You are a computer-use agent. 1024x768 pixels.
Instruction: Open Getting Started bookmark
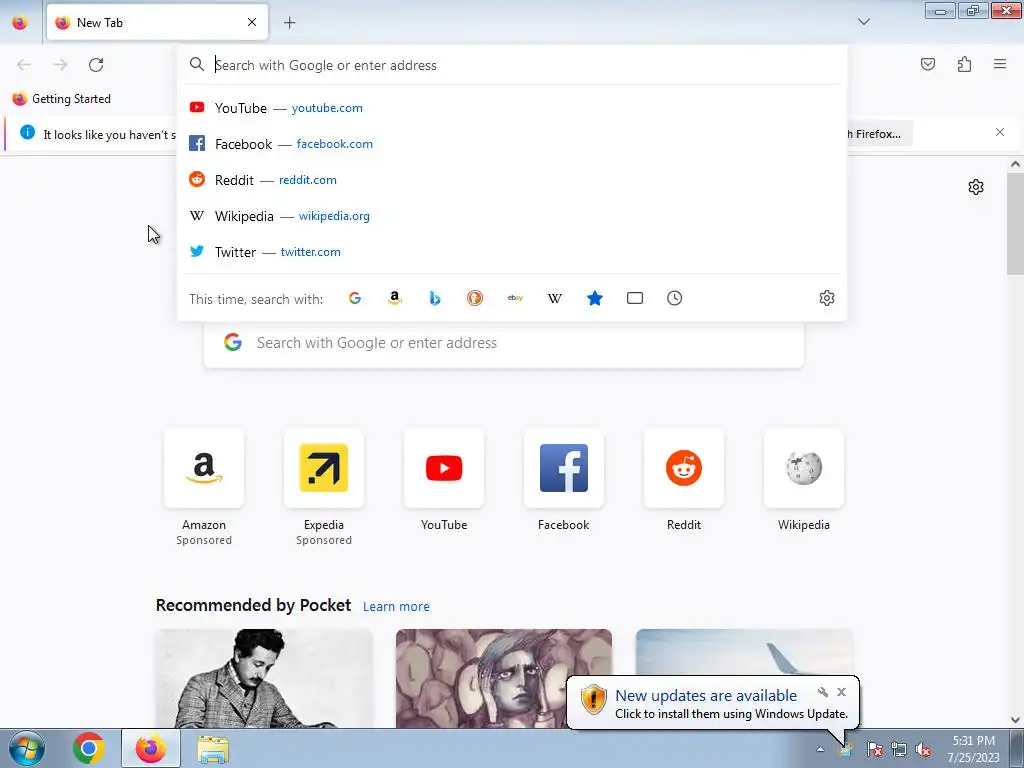61,99
